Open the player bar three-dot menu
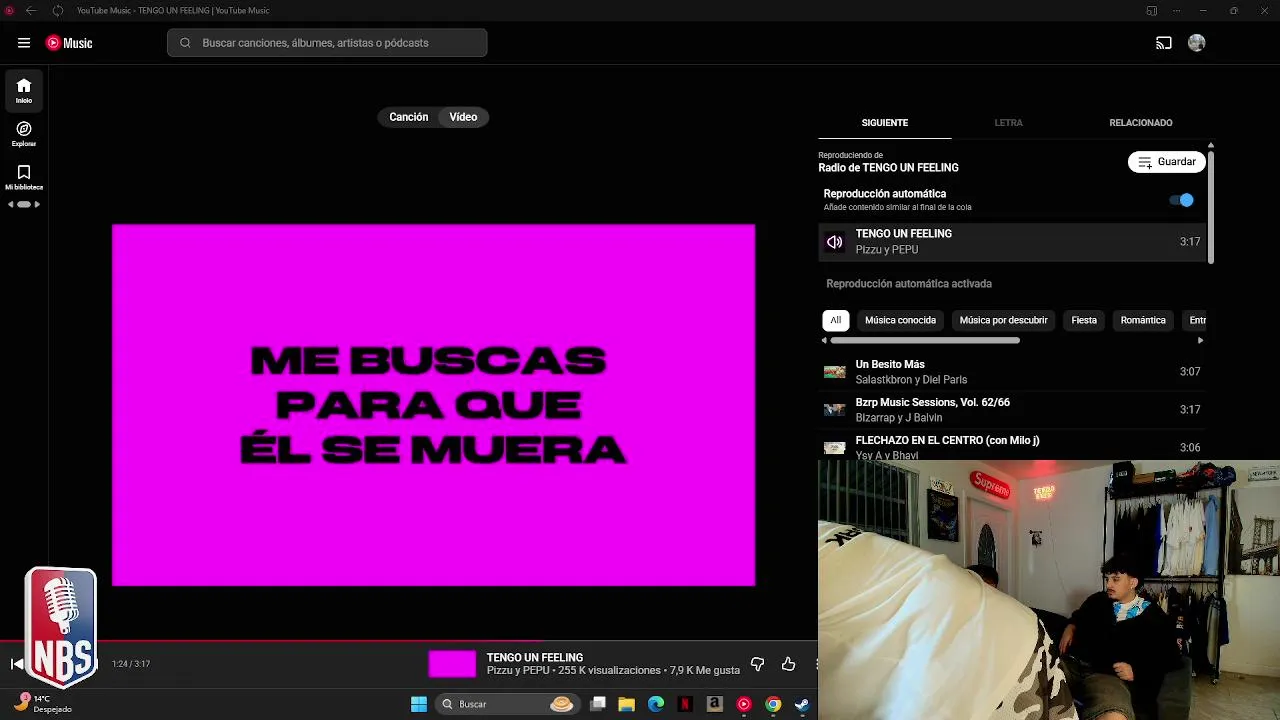Viewport: 1280px width, 720px height. click(x=816, y=664)
